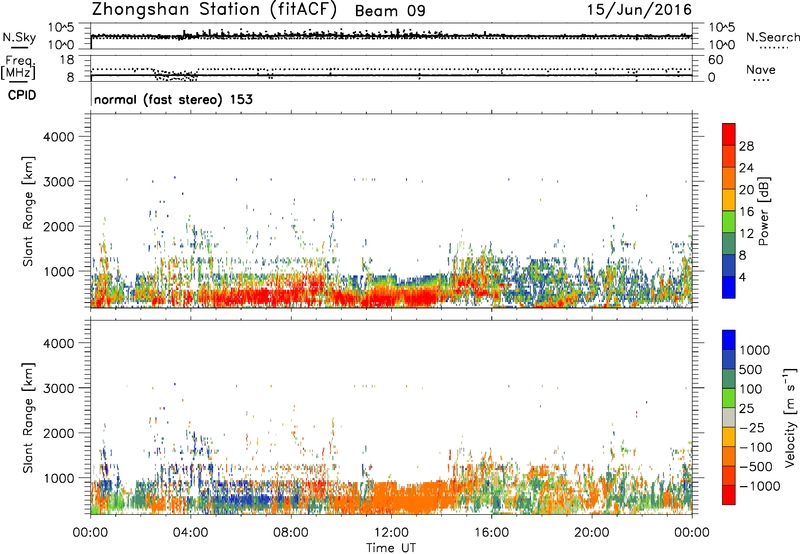This screenshot has height=554, width=800.
Task: Click the 16 tick on the power colorbar
Action: (746, 212)
